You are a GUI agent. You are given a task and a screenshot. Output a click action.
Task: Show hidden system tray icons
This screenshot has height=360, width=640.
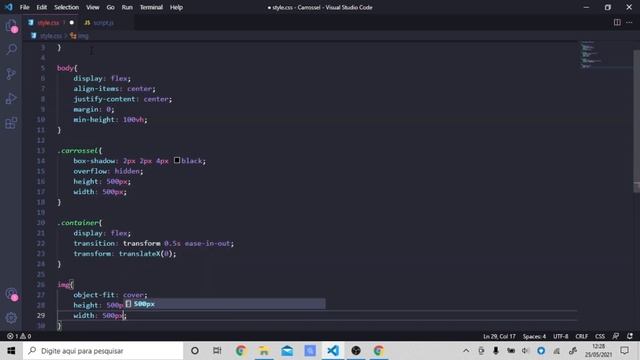(466, 351)
